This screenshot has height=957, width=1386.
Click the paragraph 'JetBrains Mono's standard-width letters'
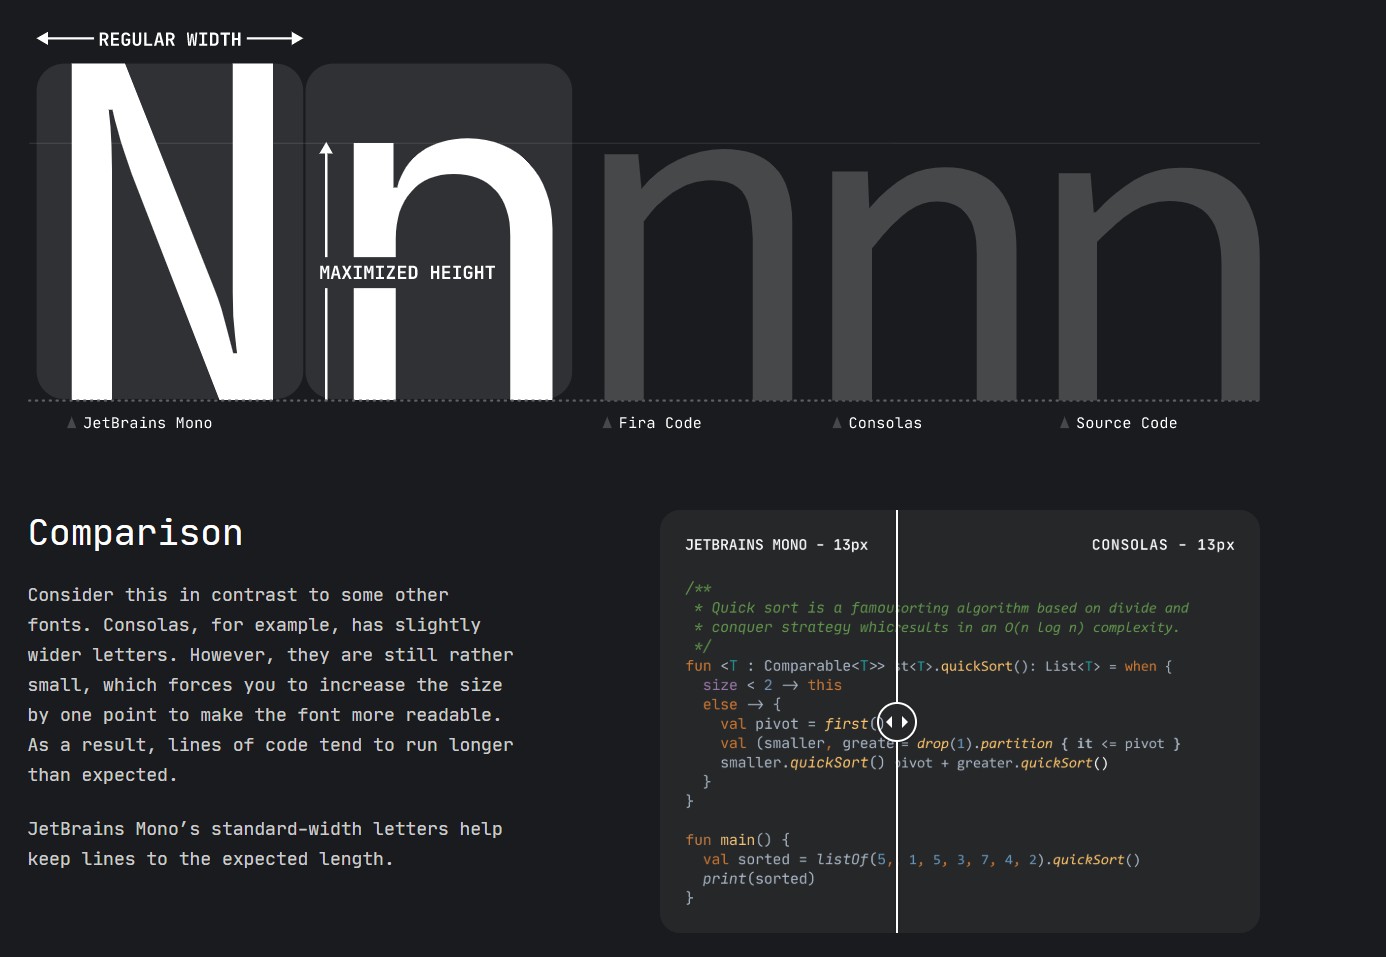pos(265,844)
